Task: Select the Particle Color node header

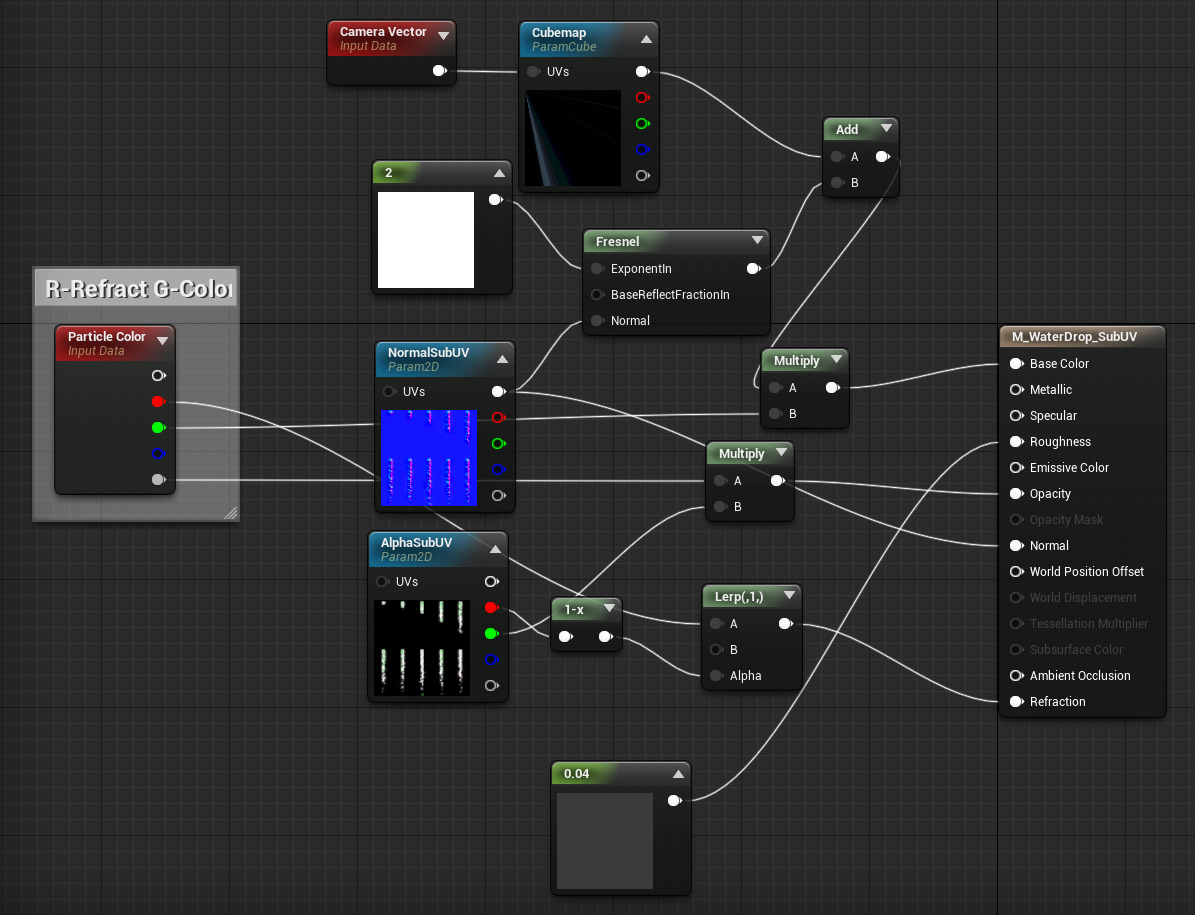Action: click(x=106, y=342)
